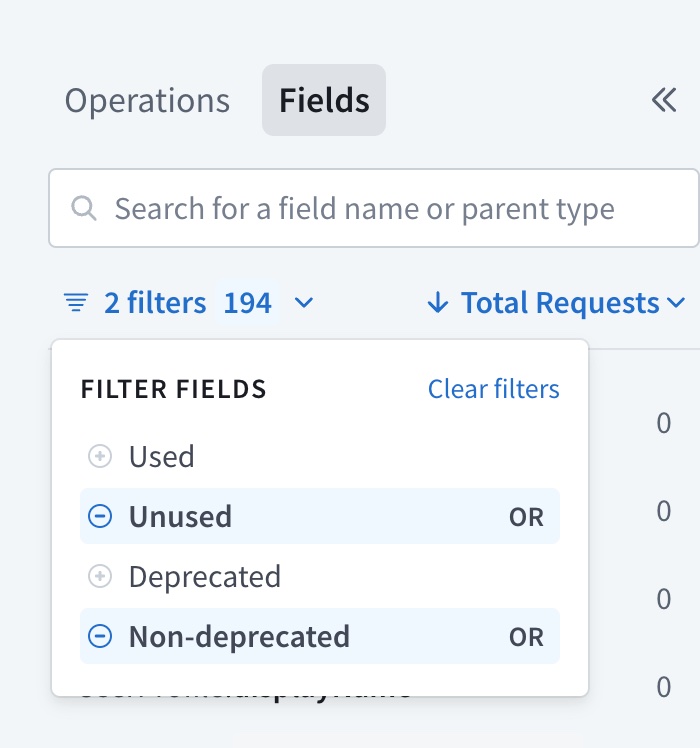Click the filter lines icon

point(76,302)
